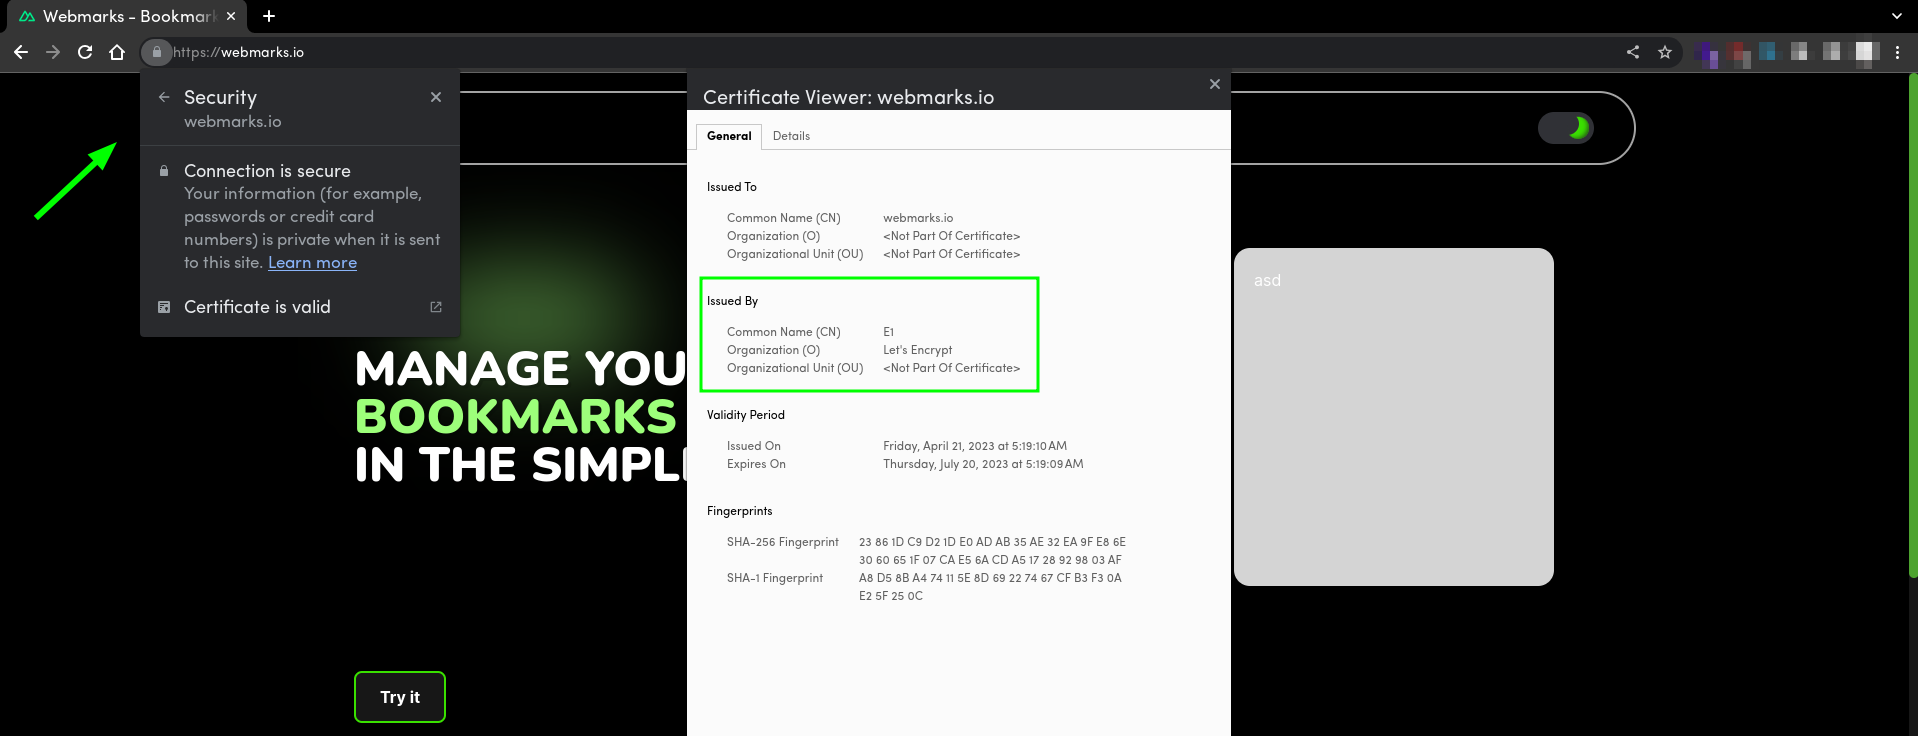Click the Expires On date value
1918x736 pixels.
pyautogui.click(x=983, y=464)
